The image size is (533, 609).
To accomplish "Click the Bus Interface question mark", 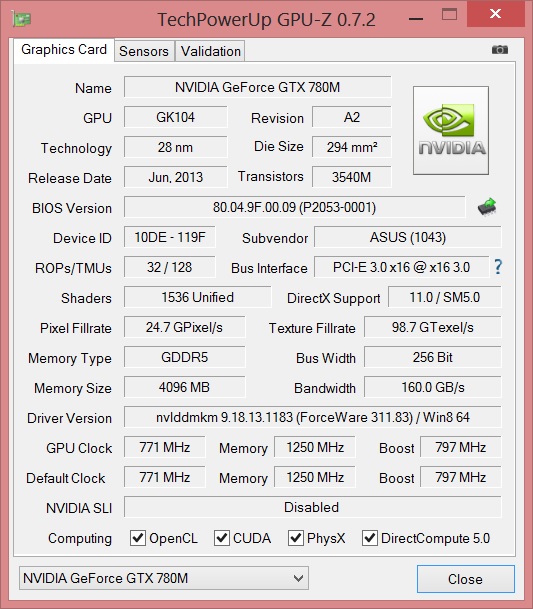I will (498, 267).
